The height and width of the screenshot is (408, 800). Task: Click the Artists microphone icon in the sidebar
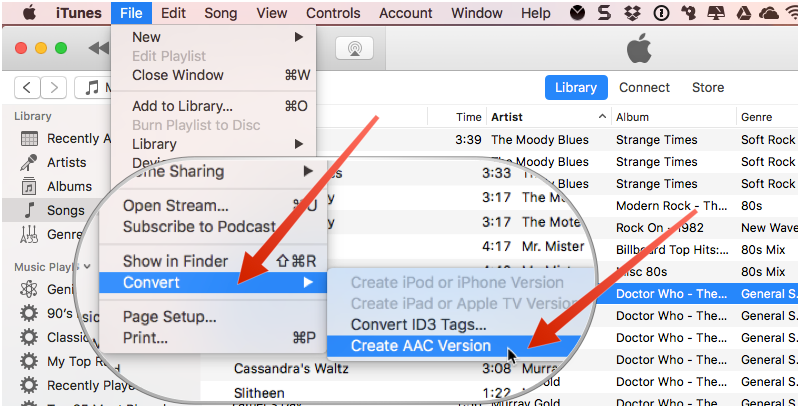tap(30, 162)
